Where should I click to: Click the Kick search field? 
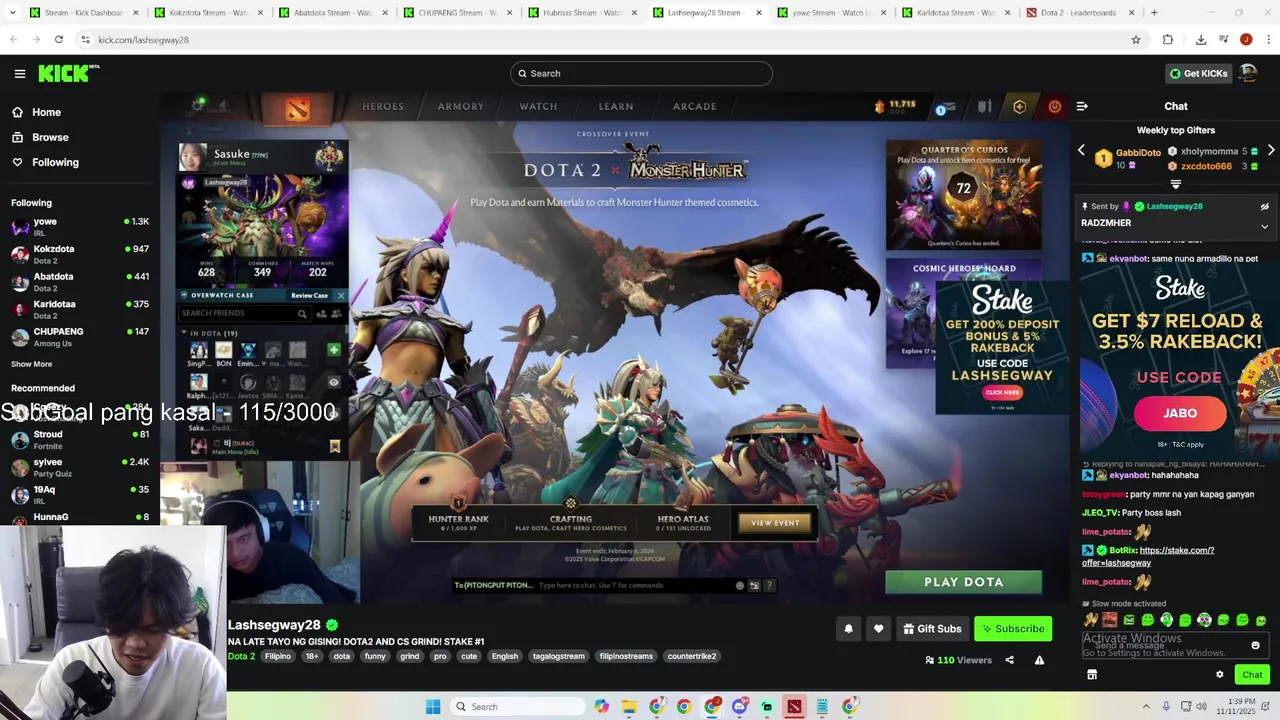(641, 73)
